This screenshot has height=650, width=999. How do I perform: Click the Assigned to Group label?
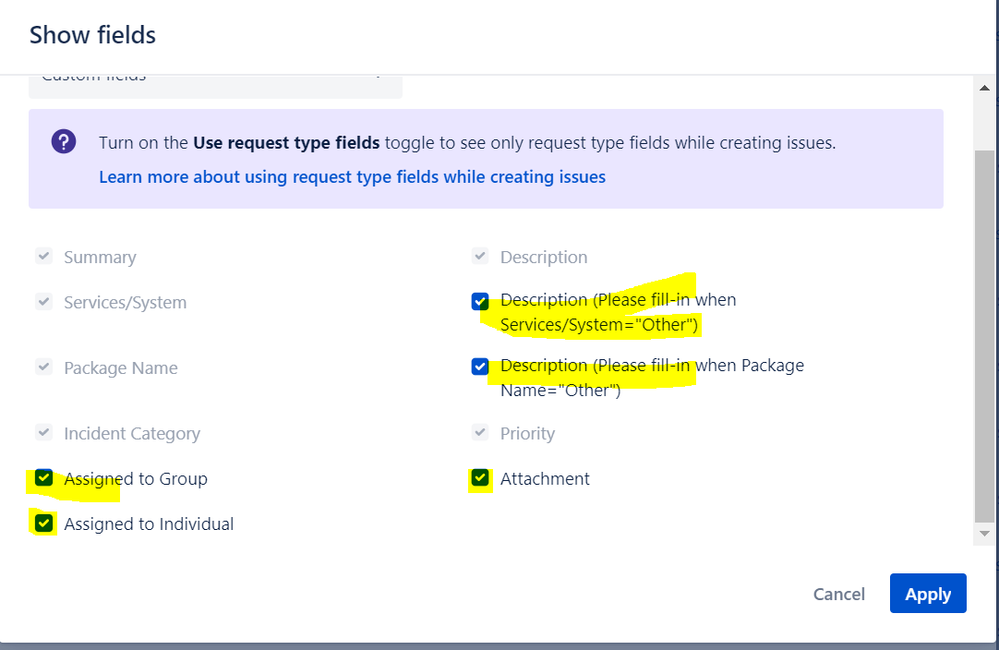(x=136, y=479)
